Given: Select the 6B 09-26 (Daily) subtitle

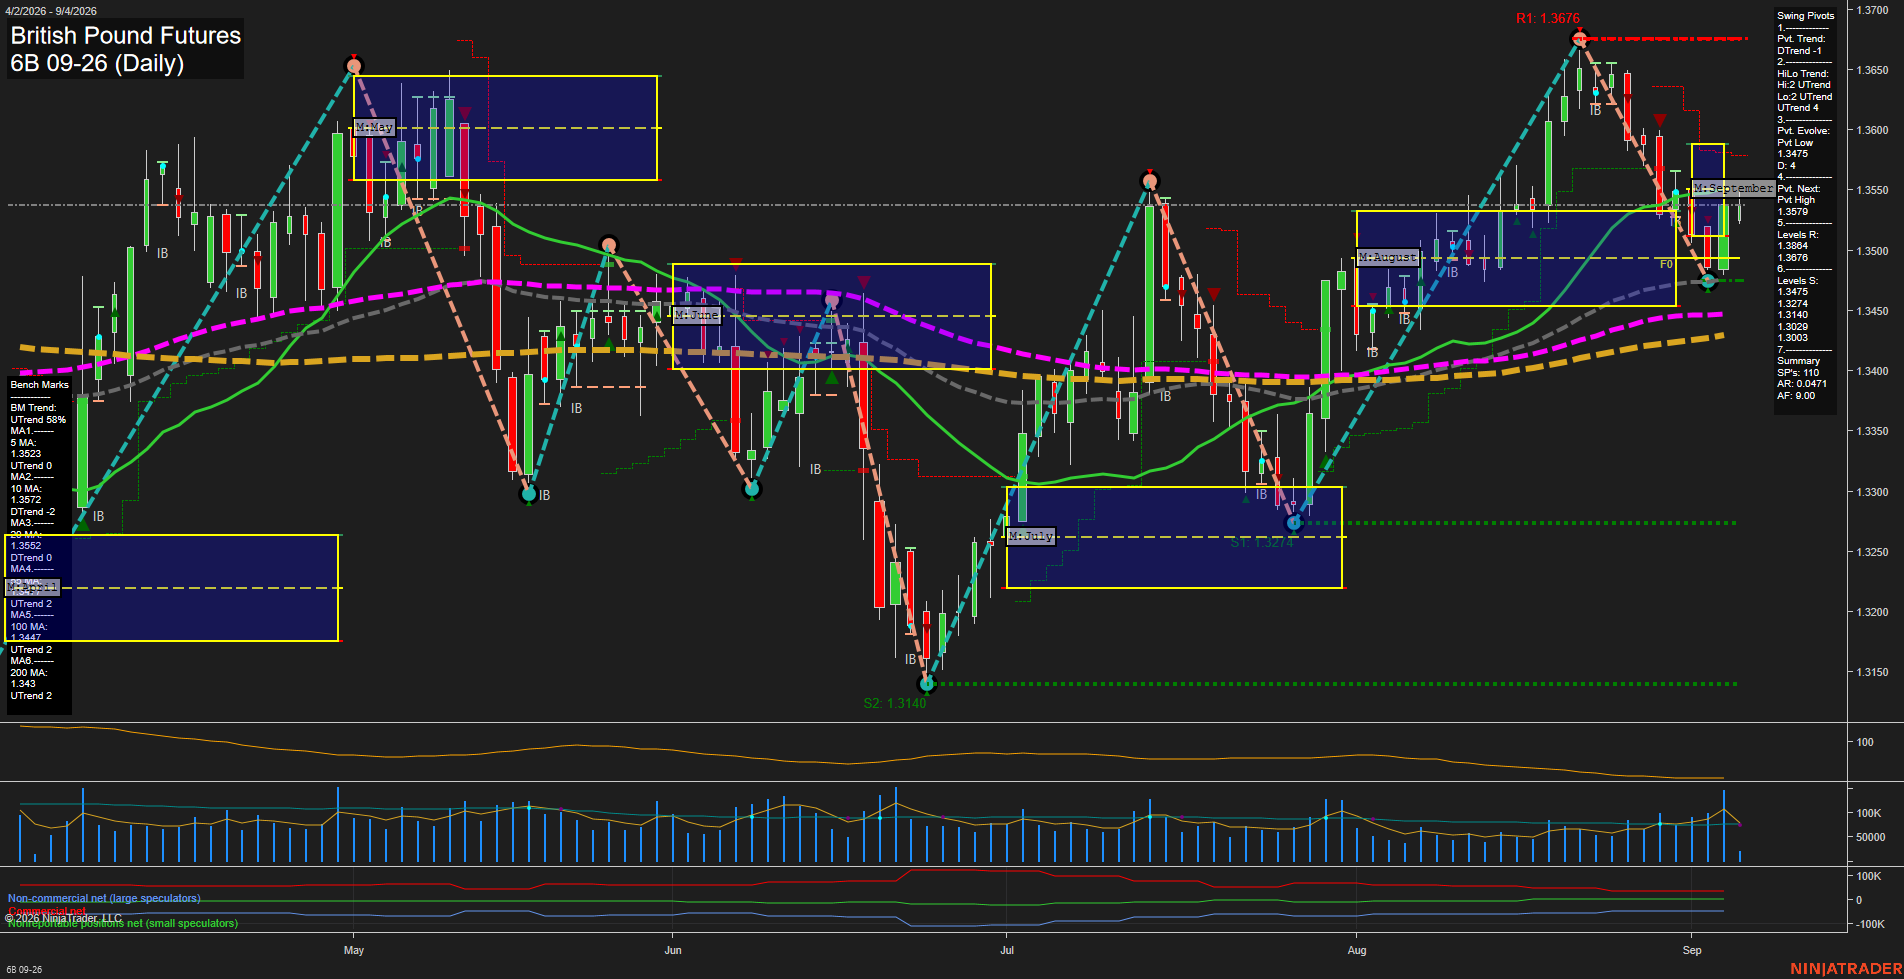Looking at the screenshot, I should 97,64.
